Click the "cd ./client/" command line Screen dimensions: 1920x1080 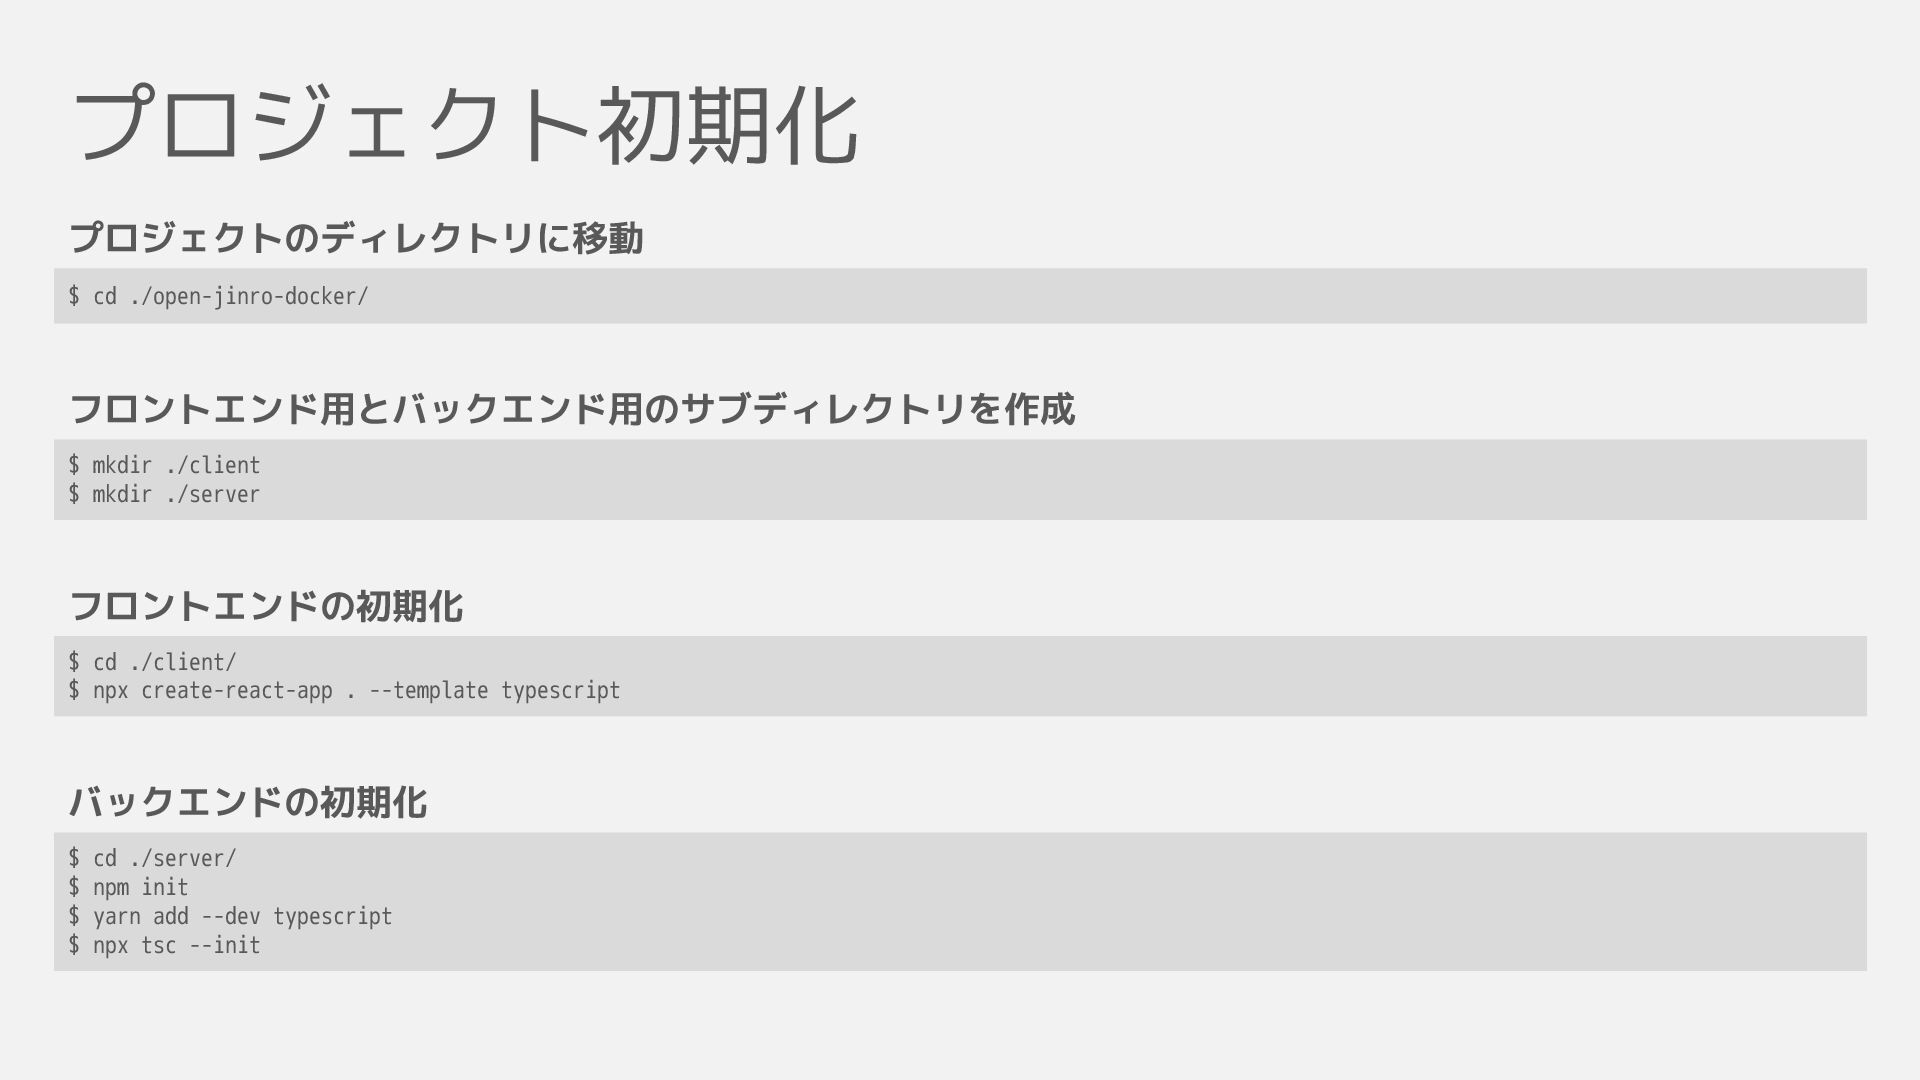(x=153, y=663)
